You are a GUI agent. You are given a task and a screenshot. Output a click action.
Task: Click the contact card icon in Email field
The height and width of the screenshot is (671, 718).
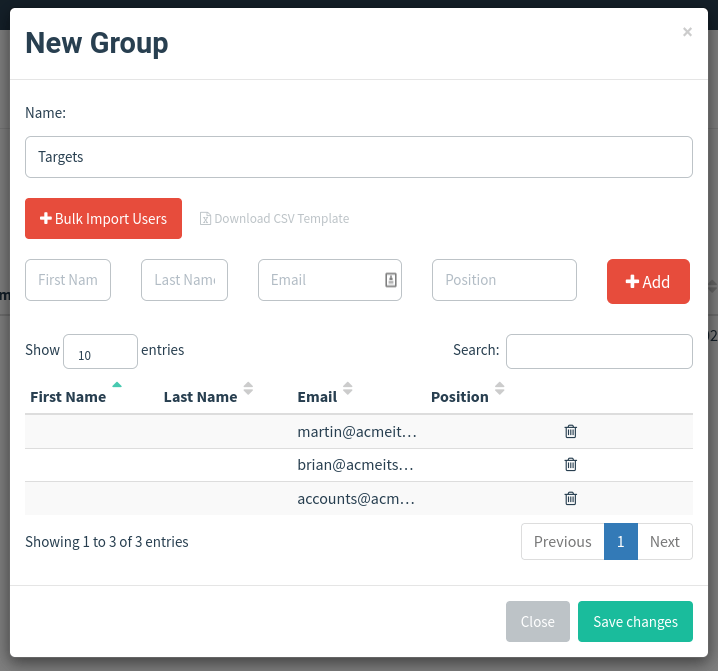pyautogui.click(x=391, y=280)
